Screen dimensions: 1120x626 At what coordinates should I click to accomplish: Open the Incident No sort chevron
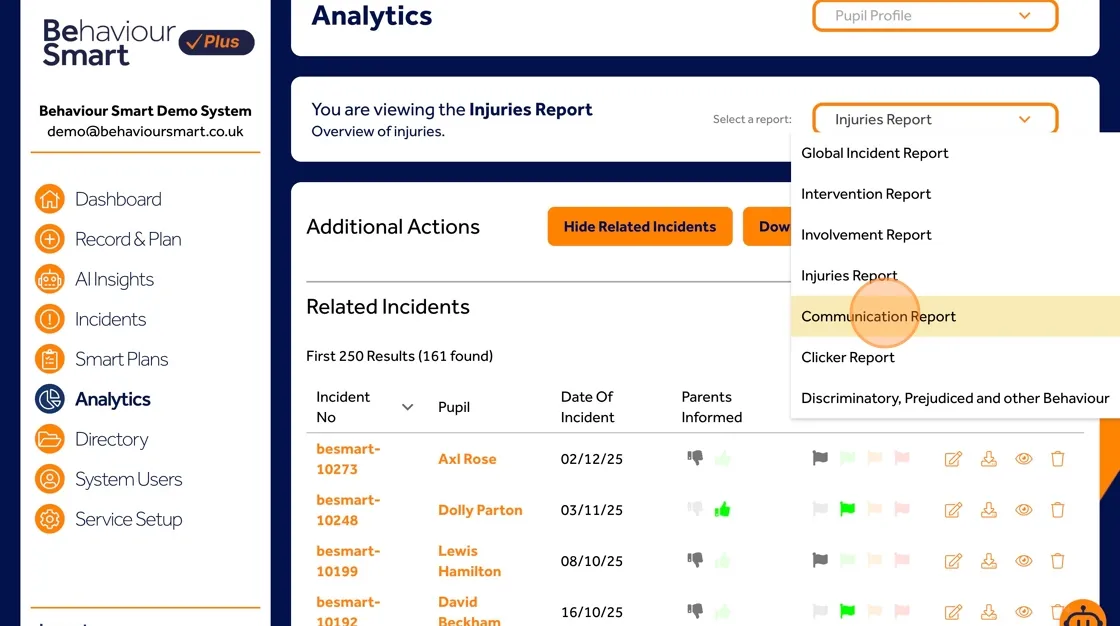coord(407,407)
